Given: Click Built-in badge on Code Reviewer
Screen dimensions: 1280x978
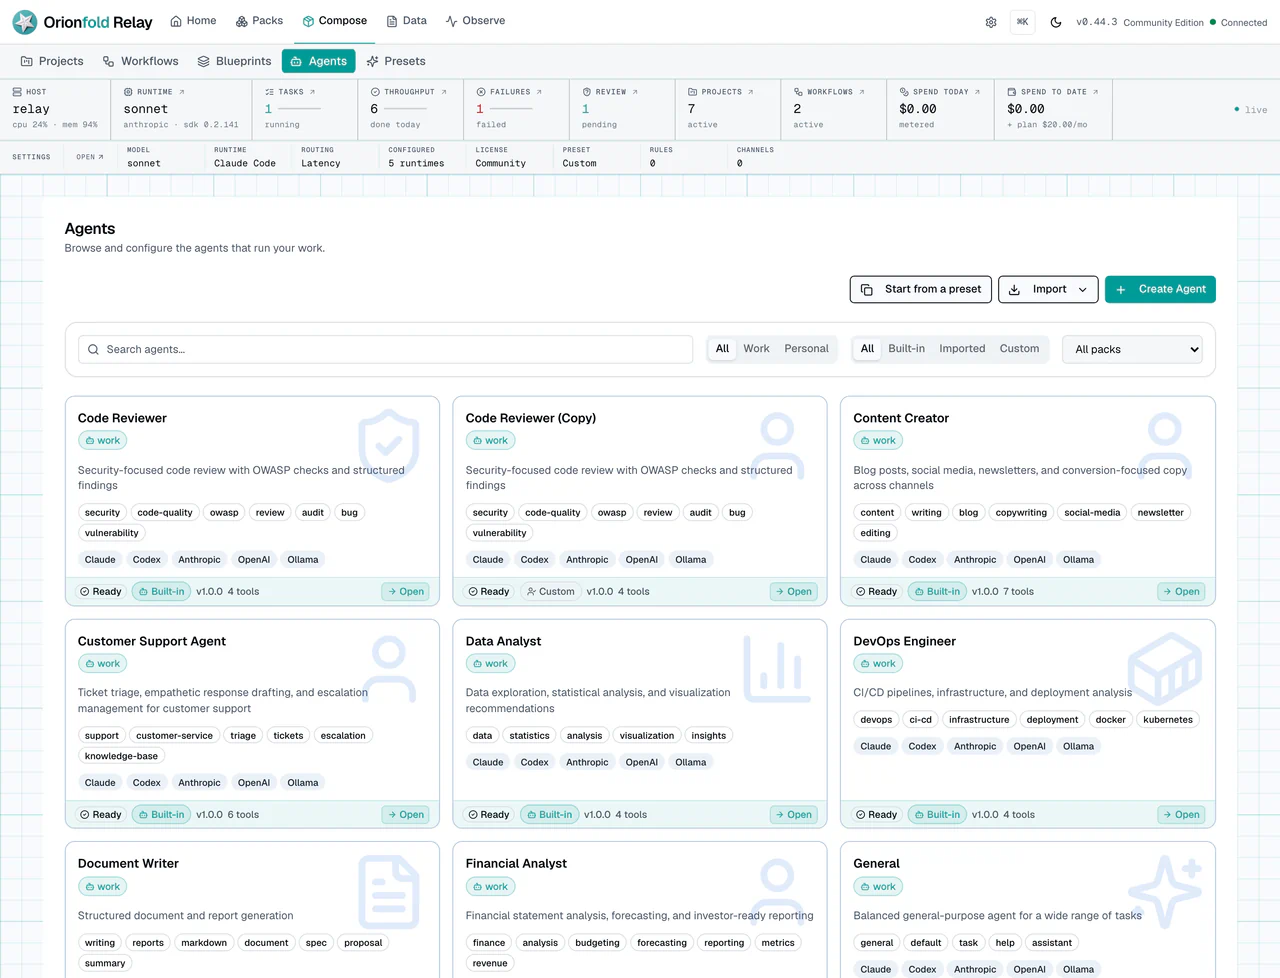Looking at the screenshot, I should point(161,592).
